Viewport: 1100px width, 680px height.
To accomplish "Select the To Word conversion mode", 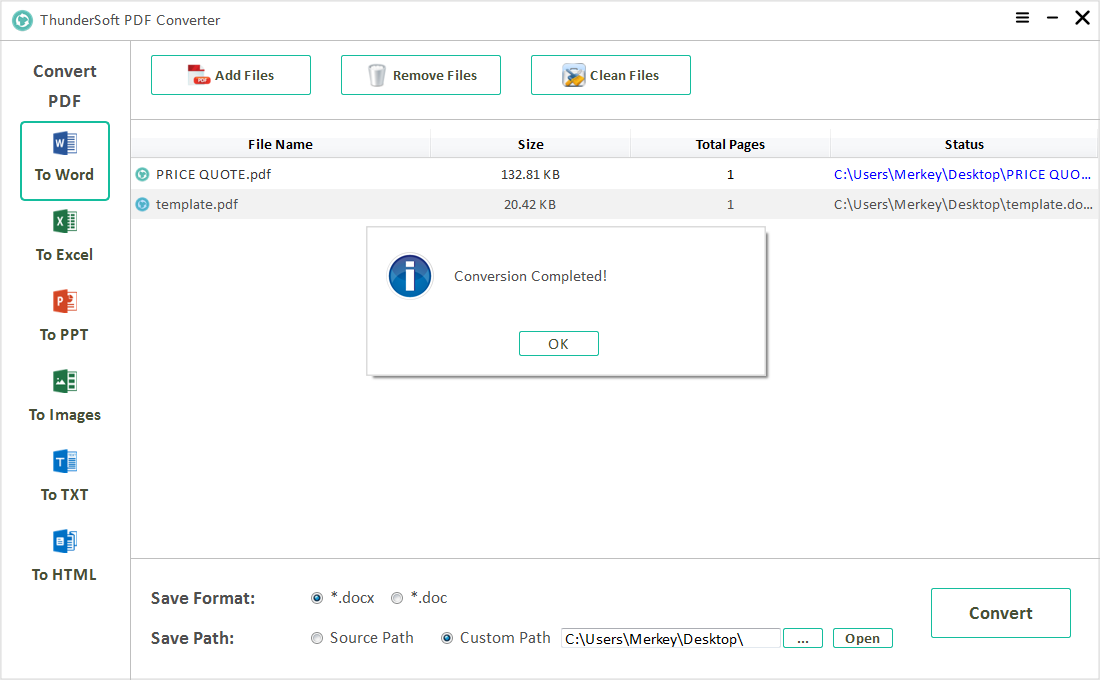I will 65,160.
